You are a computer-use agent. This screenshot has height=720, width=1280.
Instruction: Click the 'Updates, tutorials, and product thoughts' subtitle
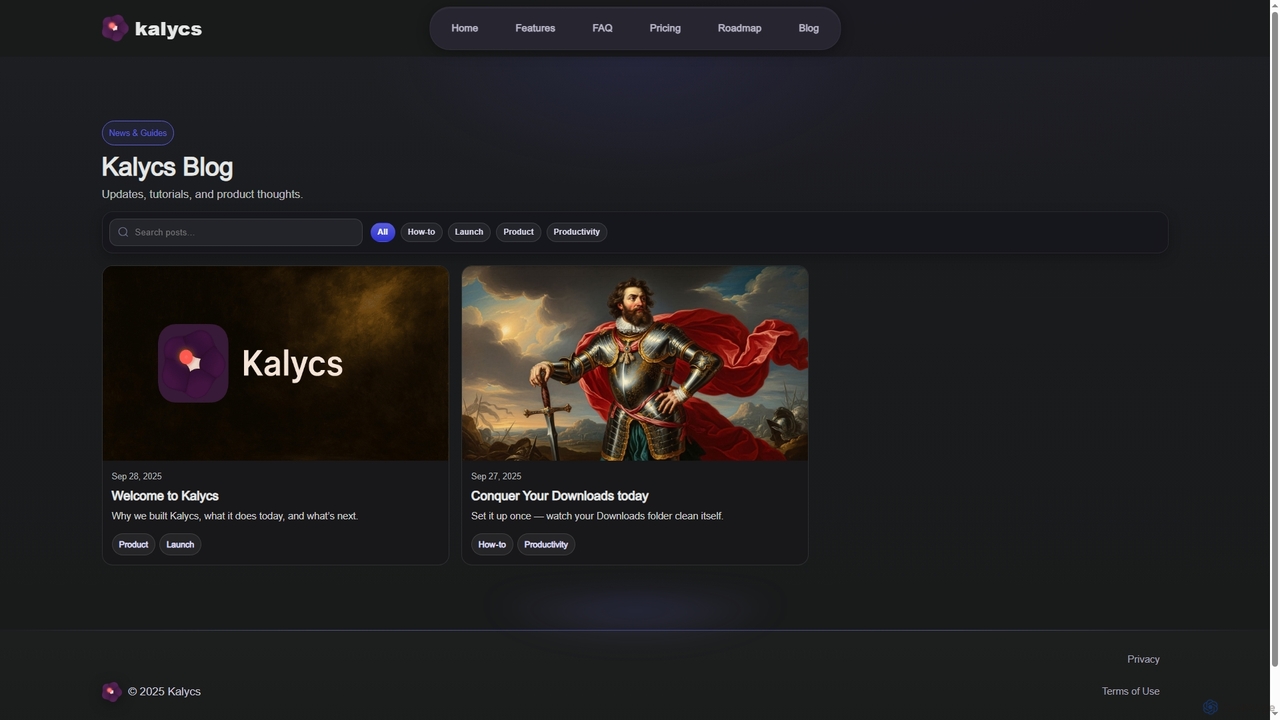pyautogui.click(x=202, y=194)
